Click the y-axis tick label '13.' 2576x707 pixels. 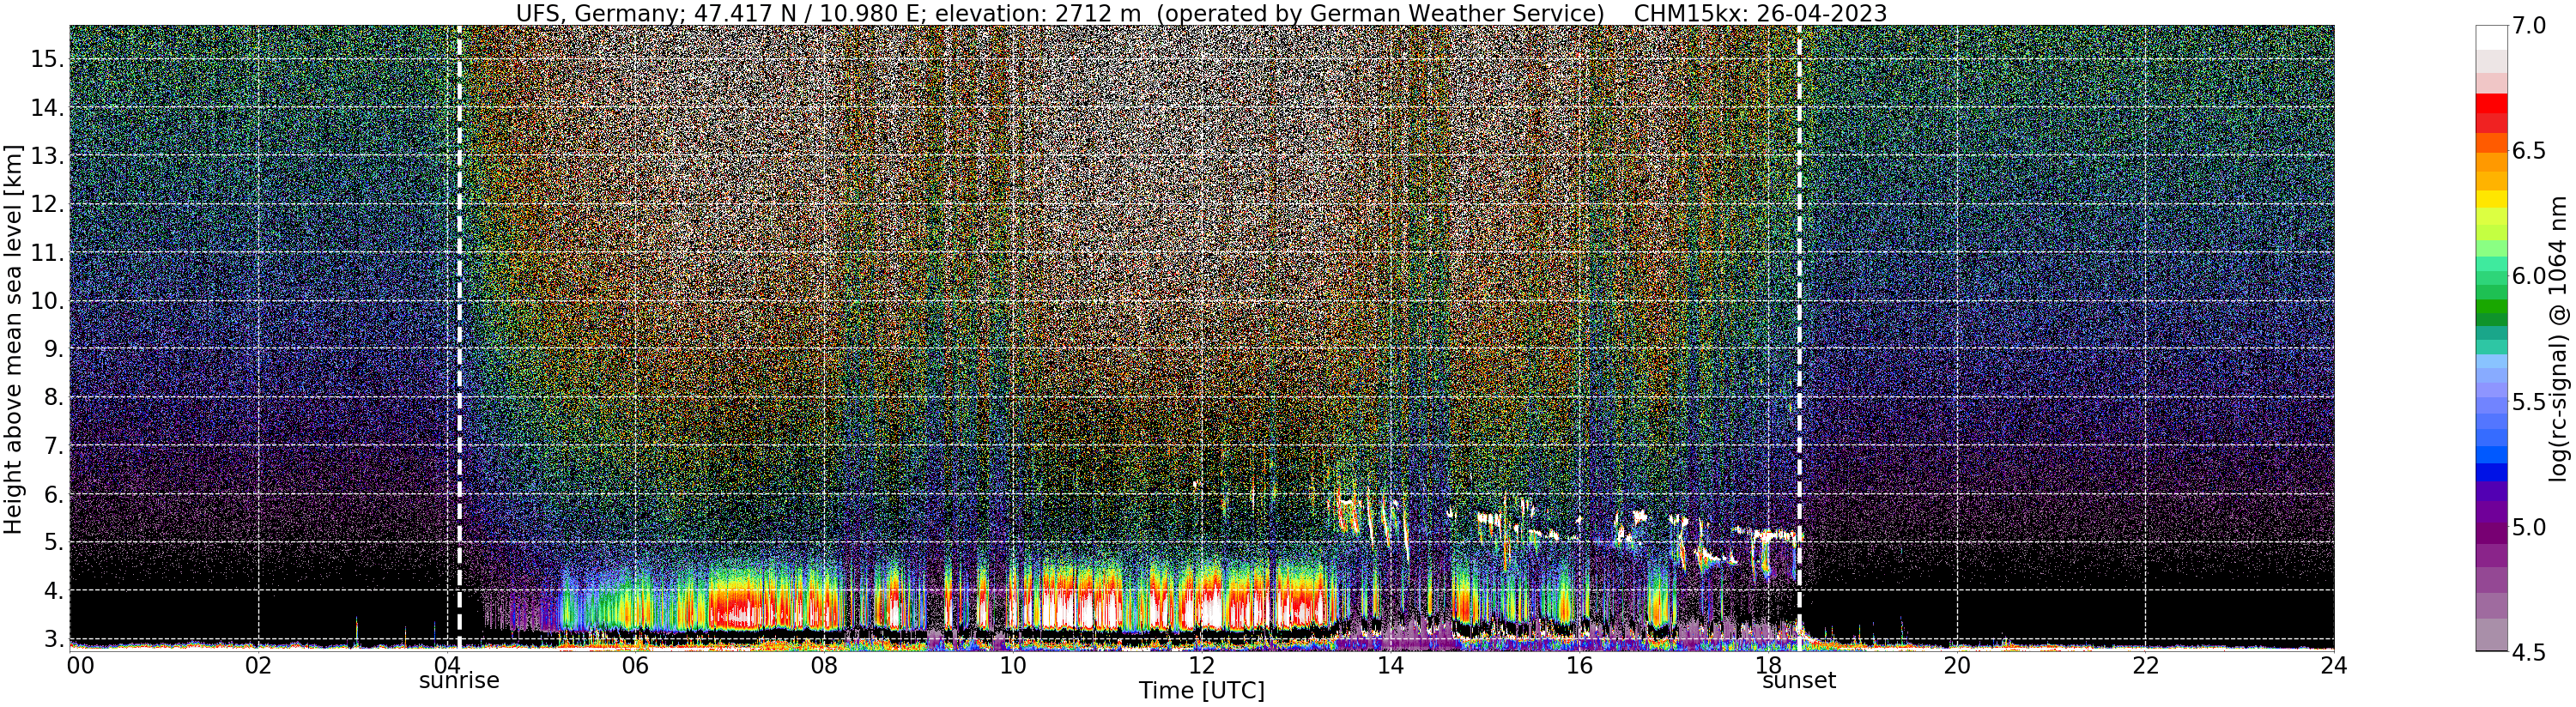tap(47, 156)
